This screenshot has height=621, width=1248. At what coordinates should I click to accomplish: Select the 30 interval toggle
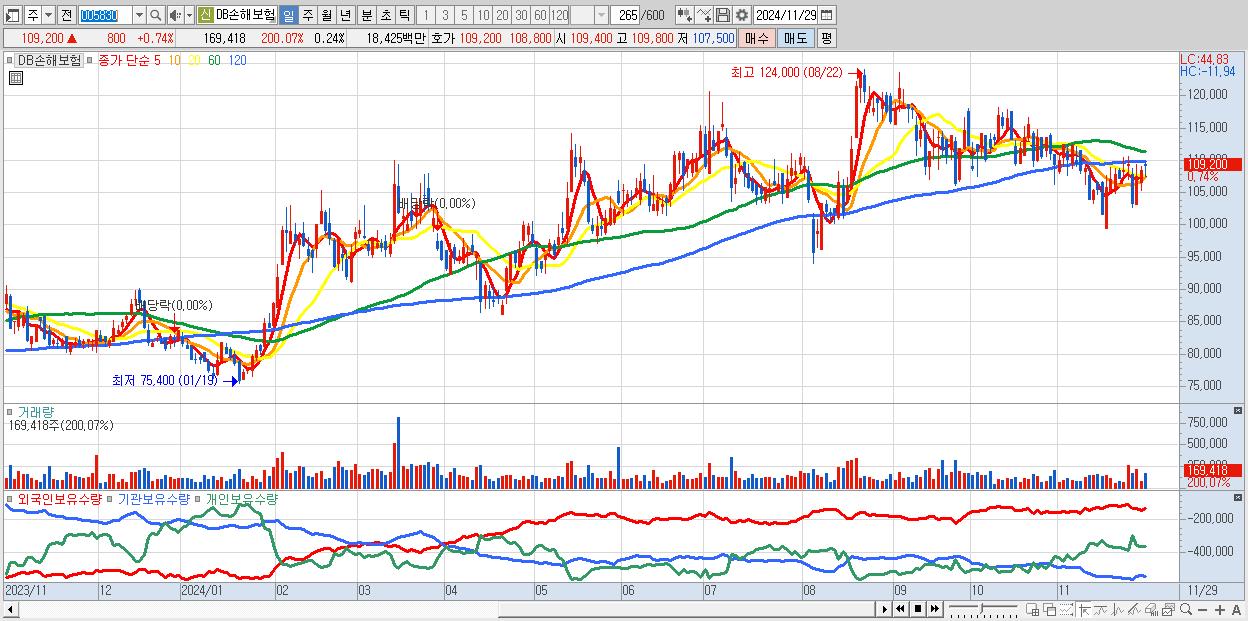click(x=521, y=15)
